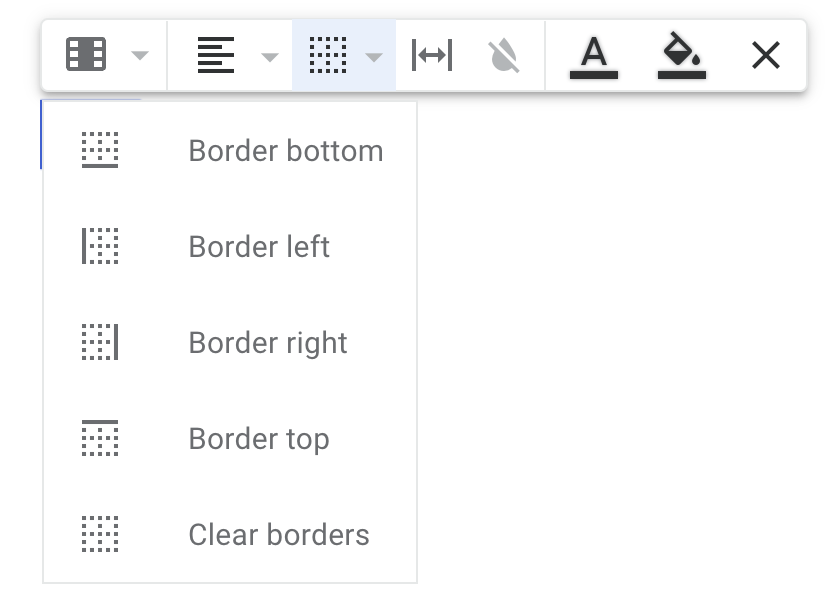Collapse the borders dropdown arrow
Image resolution: width=840 pixels, height=610 pixels.
pos(373,57)
